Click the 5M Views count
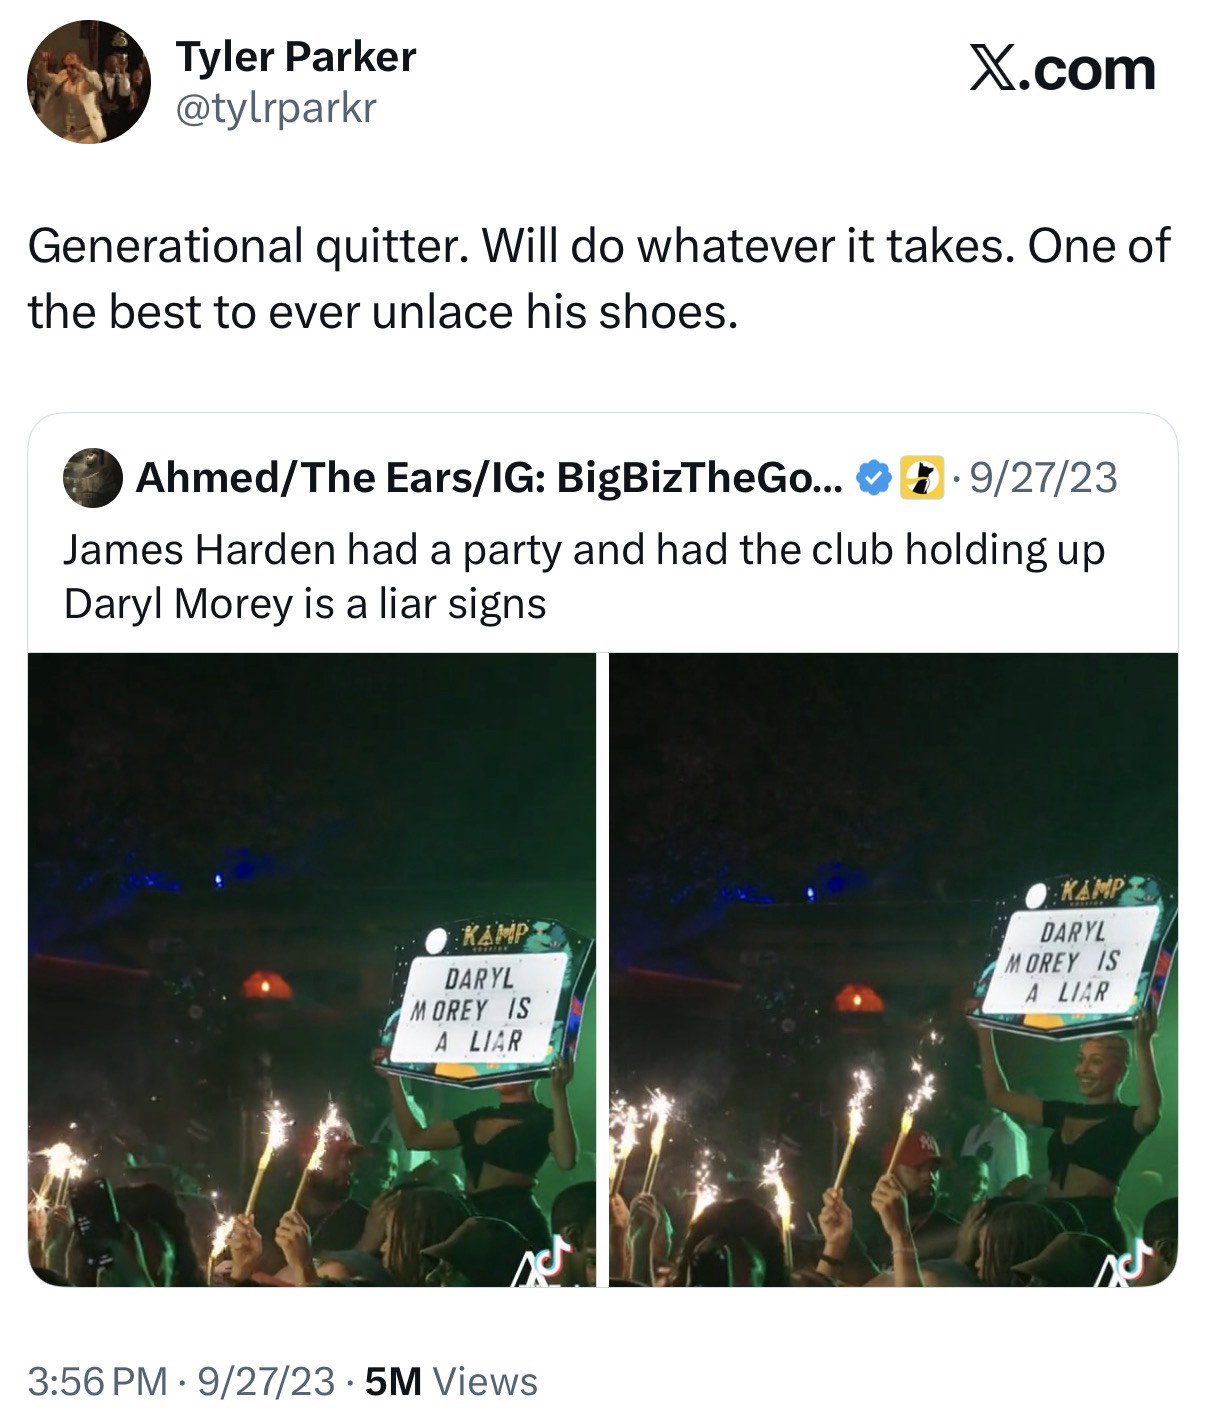Image resolution: width=1206 pixels, height=1423 pixels. pyautogui.click(x=451, y=1381)
